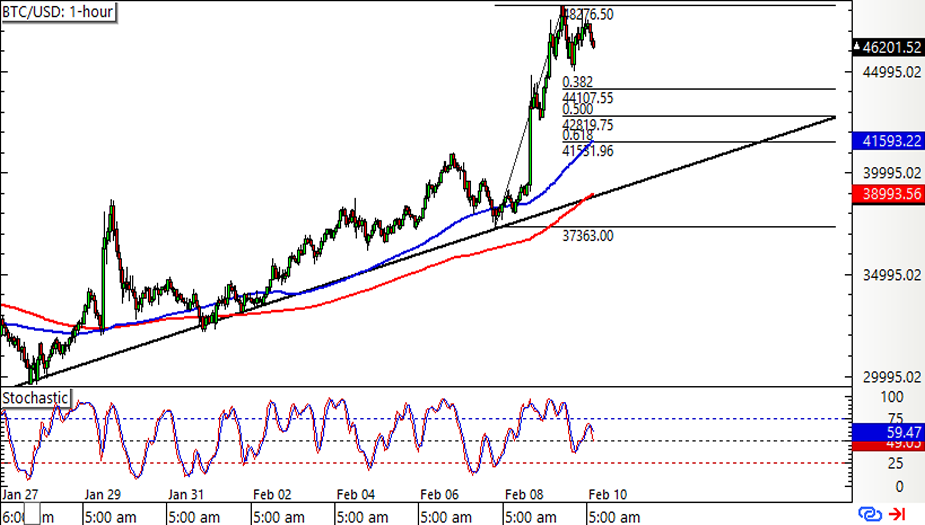Click the red scroll-to-end arrow icon

point(898,514)
